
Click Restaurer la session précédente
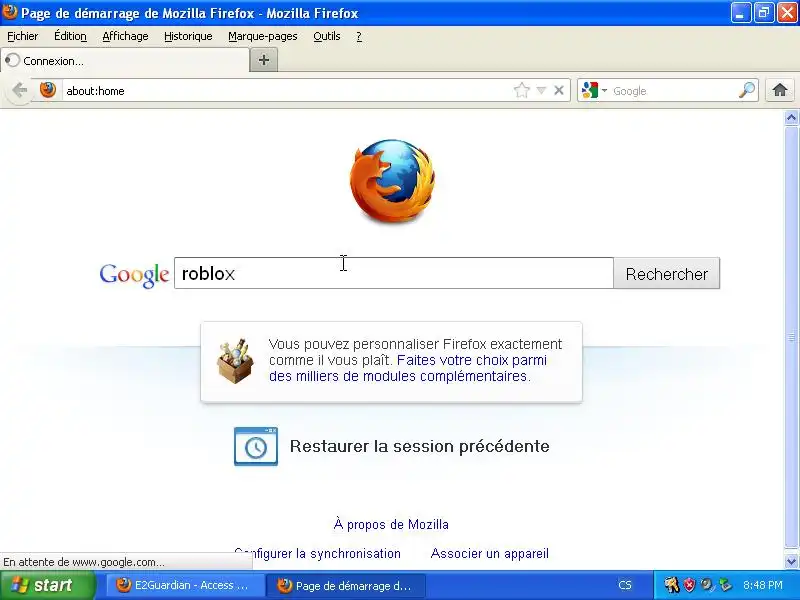(419, 446)
